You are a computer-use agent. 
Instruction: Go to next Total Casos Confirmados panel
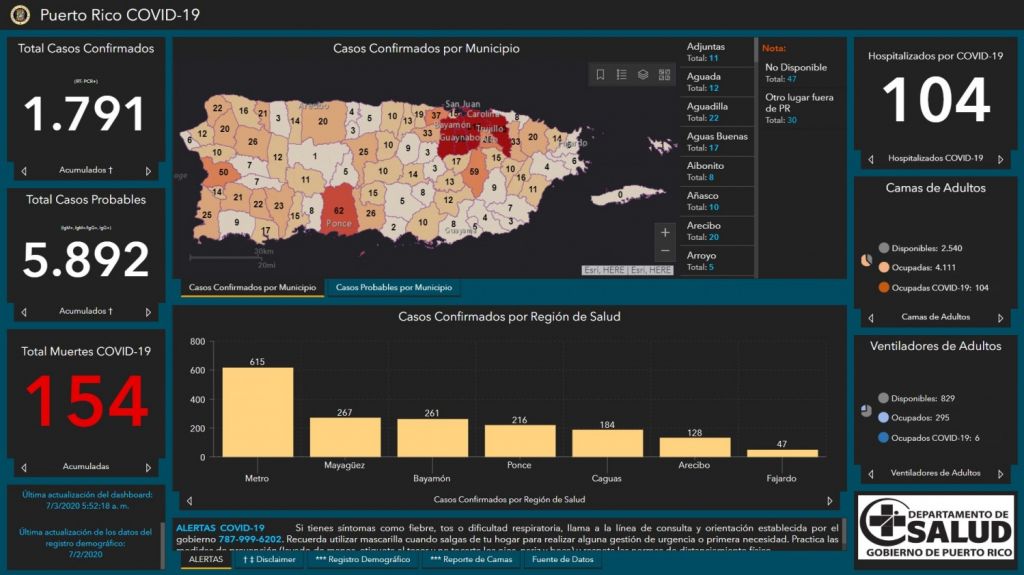click(148, 171)
